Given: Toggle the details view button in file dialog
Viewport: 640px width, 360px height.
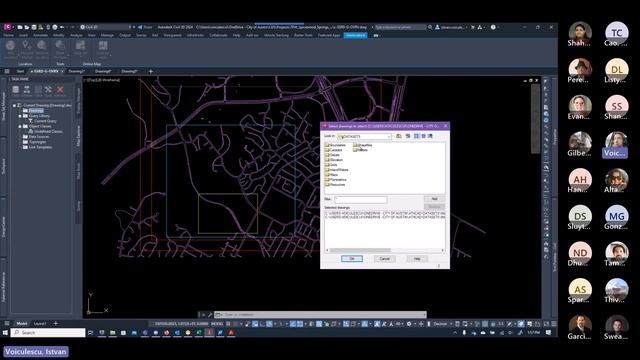Looking at the screenshot, I should coord(423,136).
